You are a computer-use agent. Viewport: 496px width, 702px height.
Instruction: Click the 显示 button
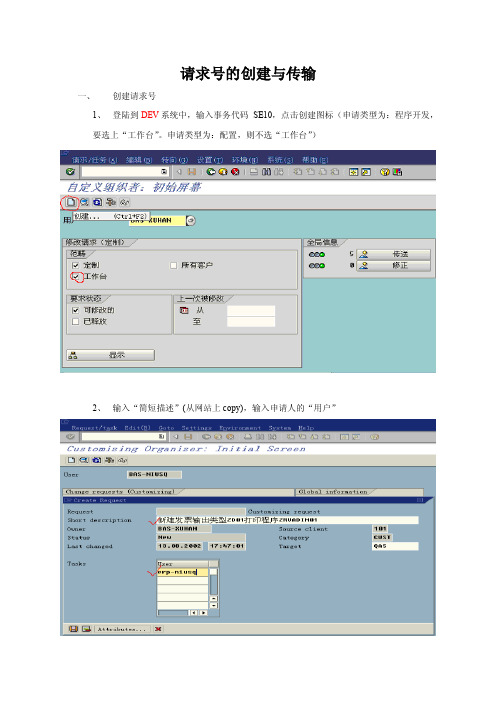111,355
